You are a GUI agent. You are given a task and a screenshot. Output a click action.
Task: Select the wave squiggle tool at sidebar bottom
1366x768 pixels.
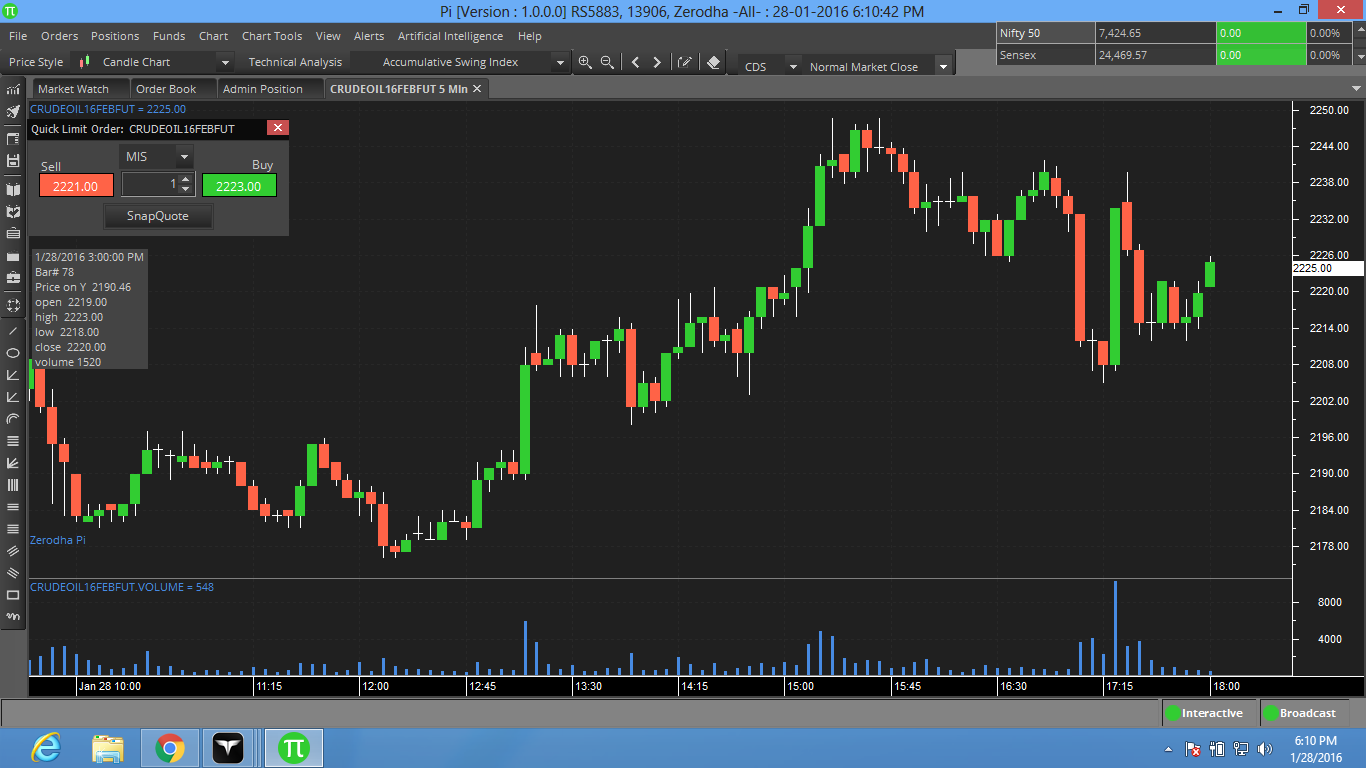tap(13, 617)
